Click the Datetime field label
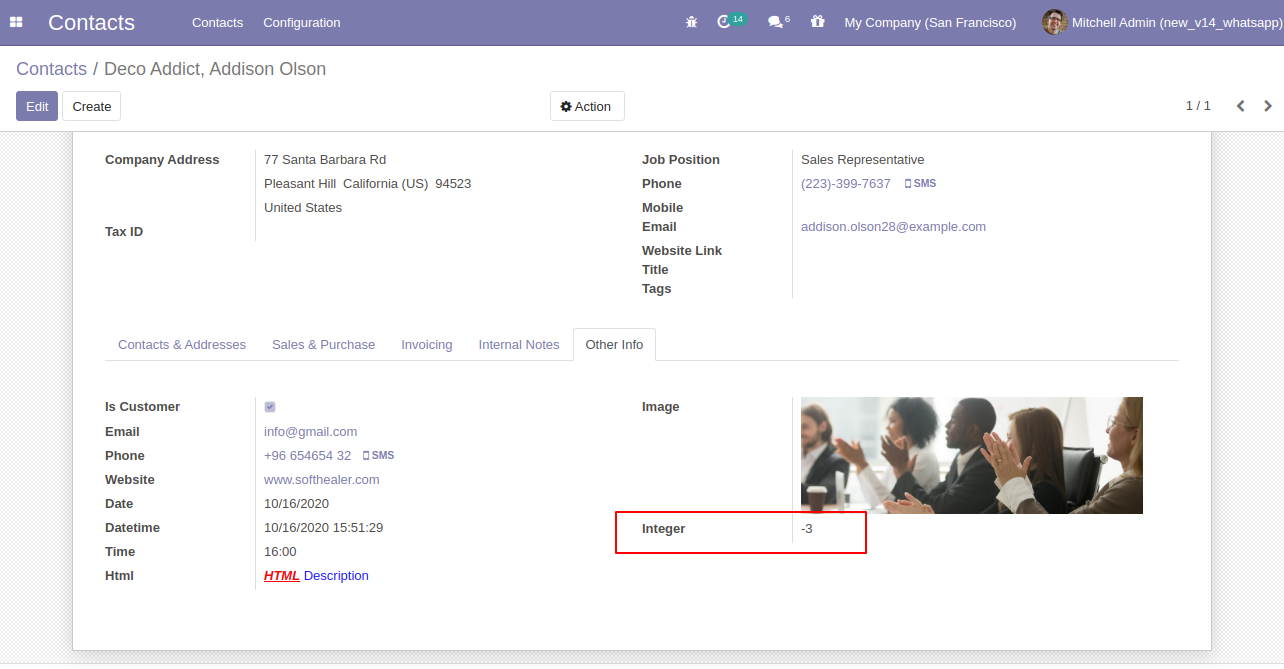The image size is (1284, 669). 132,528
